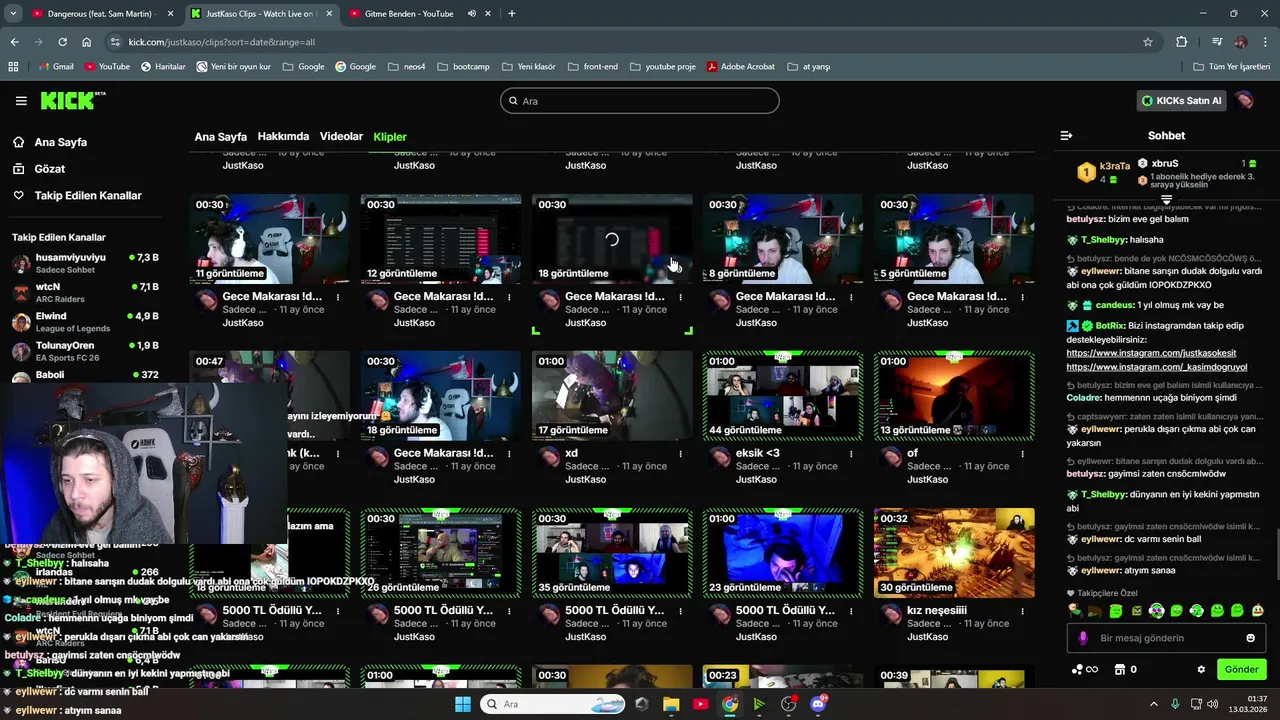Open options for 11 görüntüleme Gece Makarası clip

[x=338, y=297]
